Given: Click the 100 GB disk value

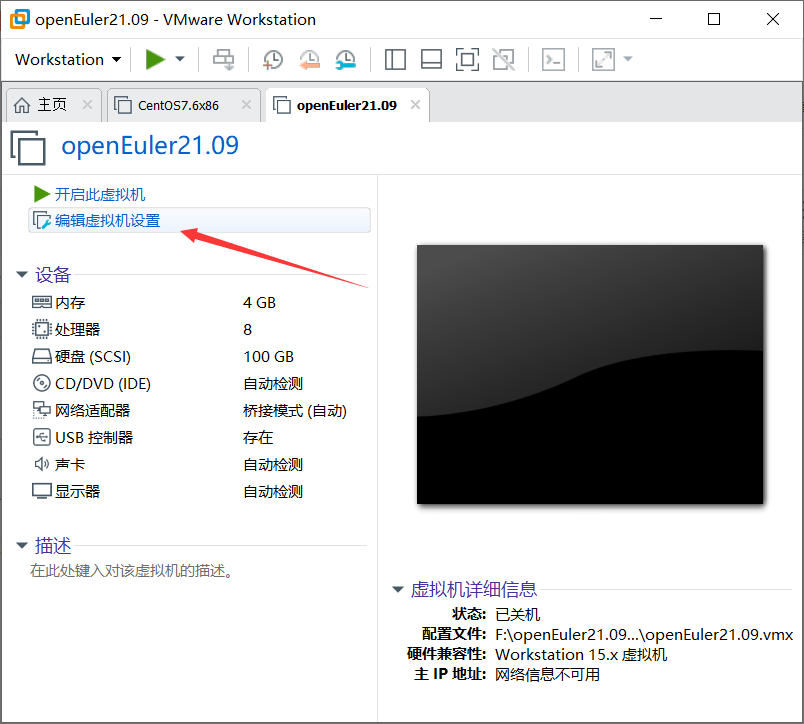Looking at the screenshot, I should (269, 356).
